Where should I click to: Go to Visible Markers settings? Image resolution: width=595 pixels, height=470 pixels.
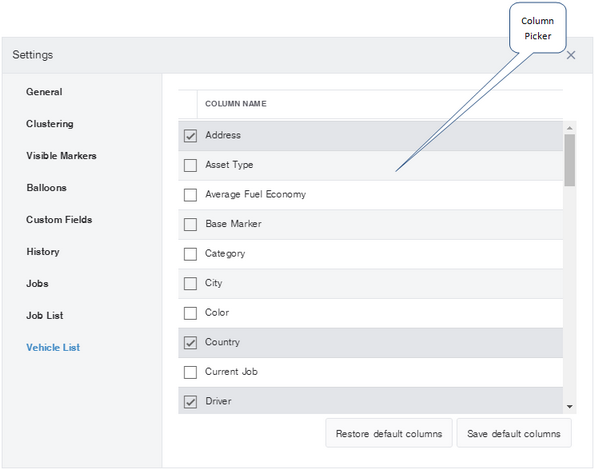tap(61, 156)
